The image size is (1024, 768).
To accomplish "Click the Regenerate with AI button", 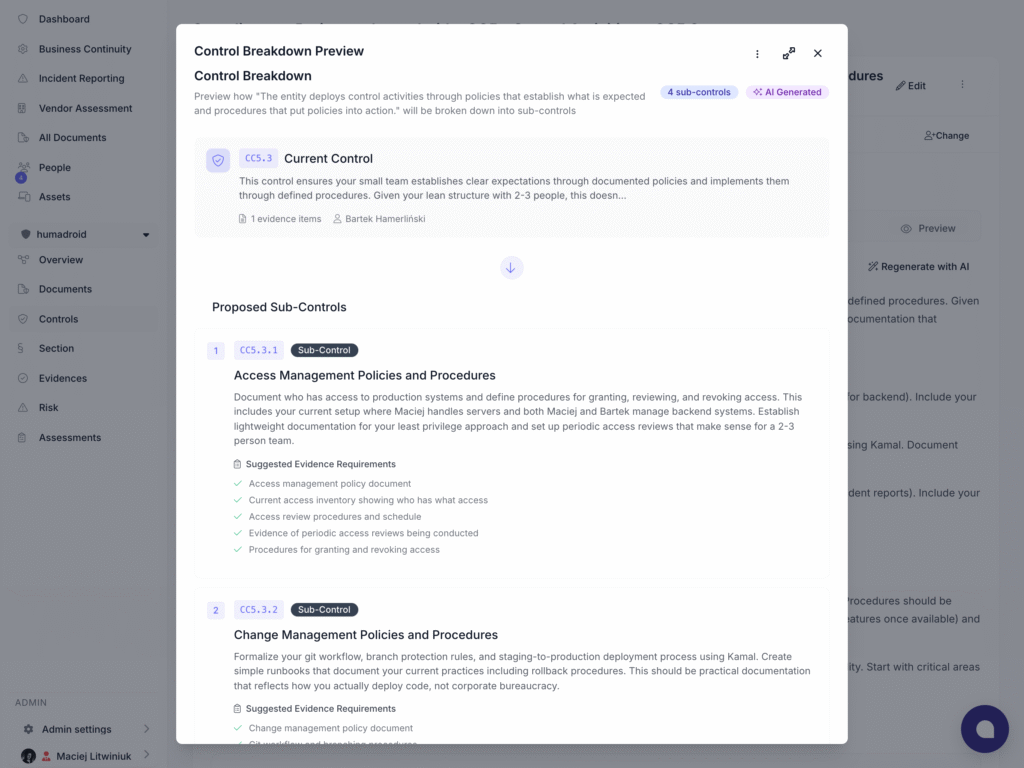I will click(x=918, y=267).
